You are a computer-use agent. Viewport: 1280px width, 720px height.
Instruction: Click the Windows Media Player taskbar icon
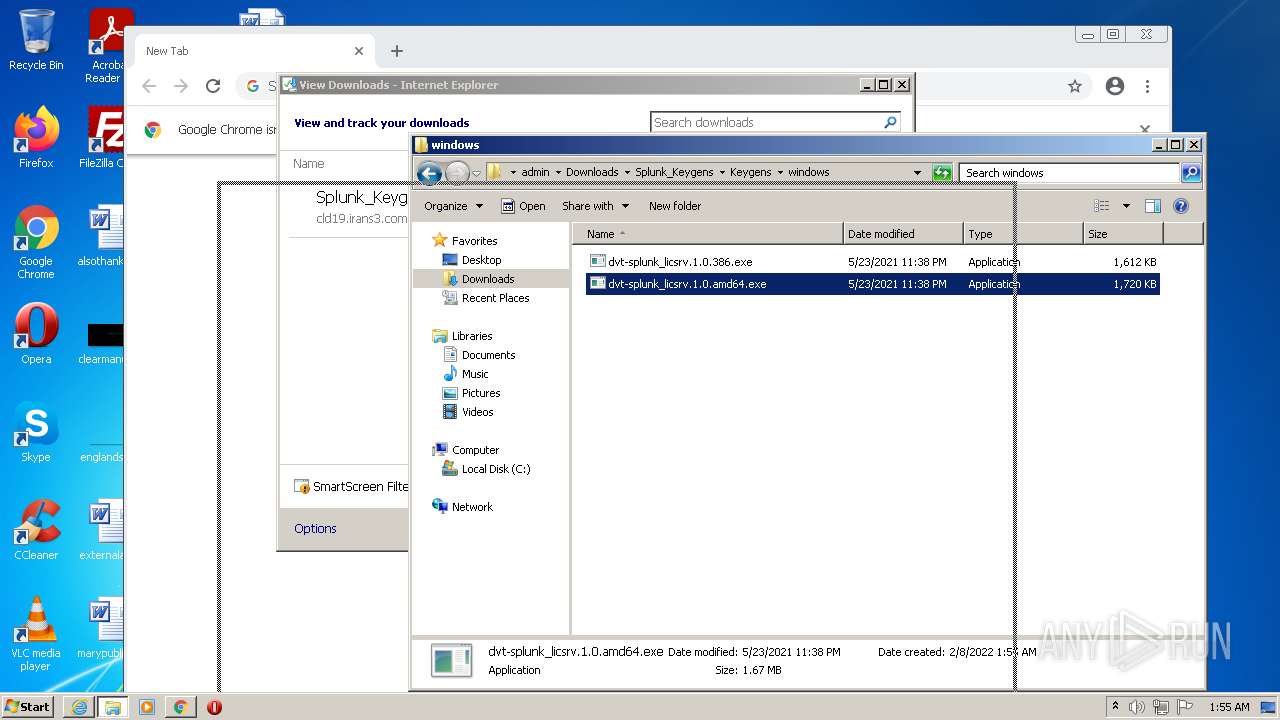(147, 707)
